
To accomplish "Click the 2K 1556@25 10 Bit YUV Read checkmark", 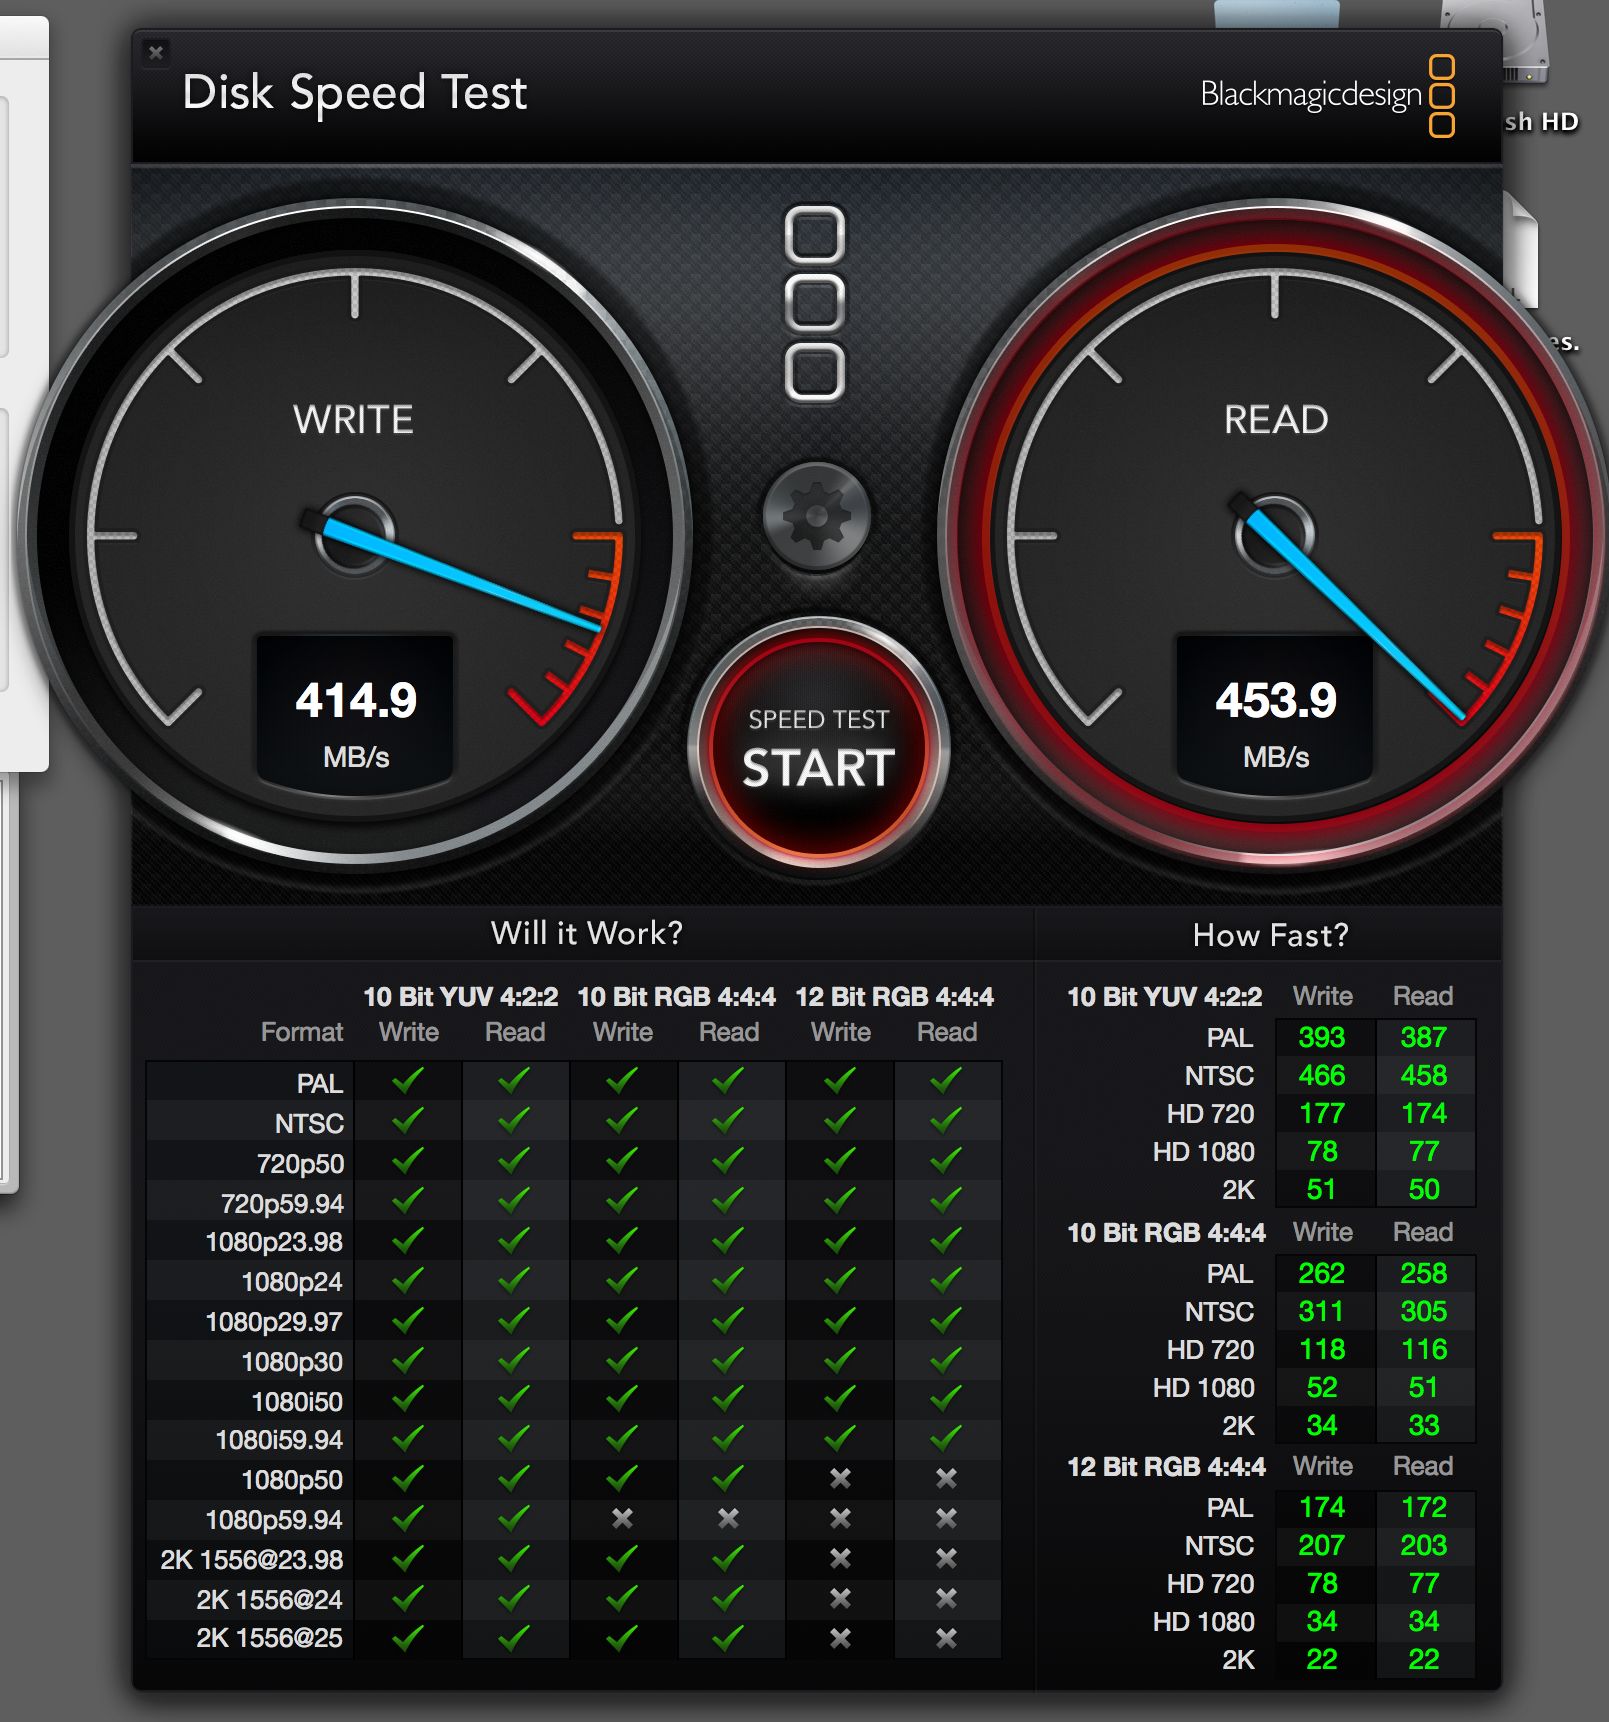I will [x=514, y=1638].
